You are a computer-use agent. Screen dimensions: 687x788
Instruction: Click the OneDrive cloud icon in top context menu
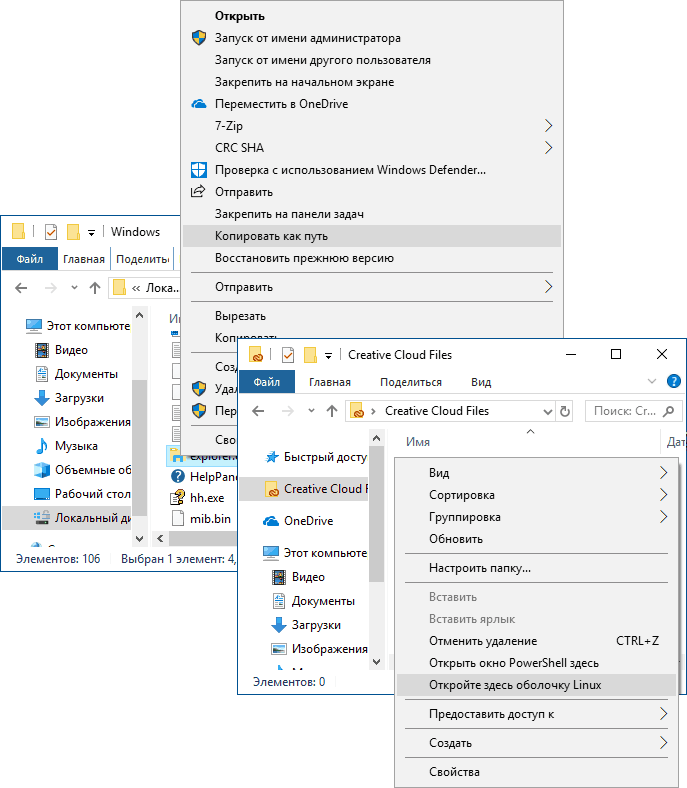[x=199, y=104]
